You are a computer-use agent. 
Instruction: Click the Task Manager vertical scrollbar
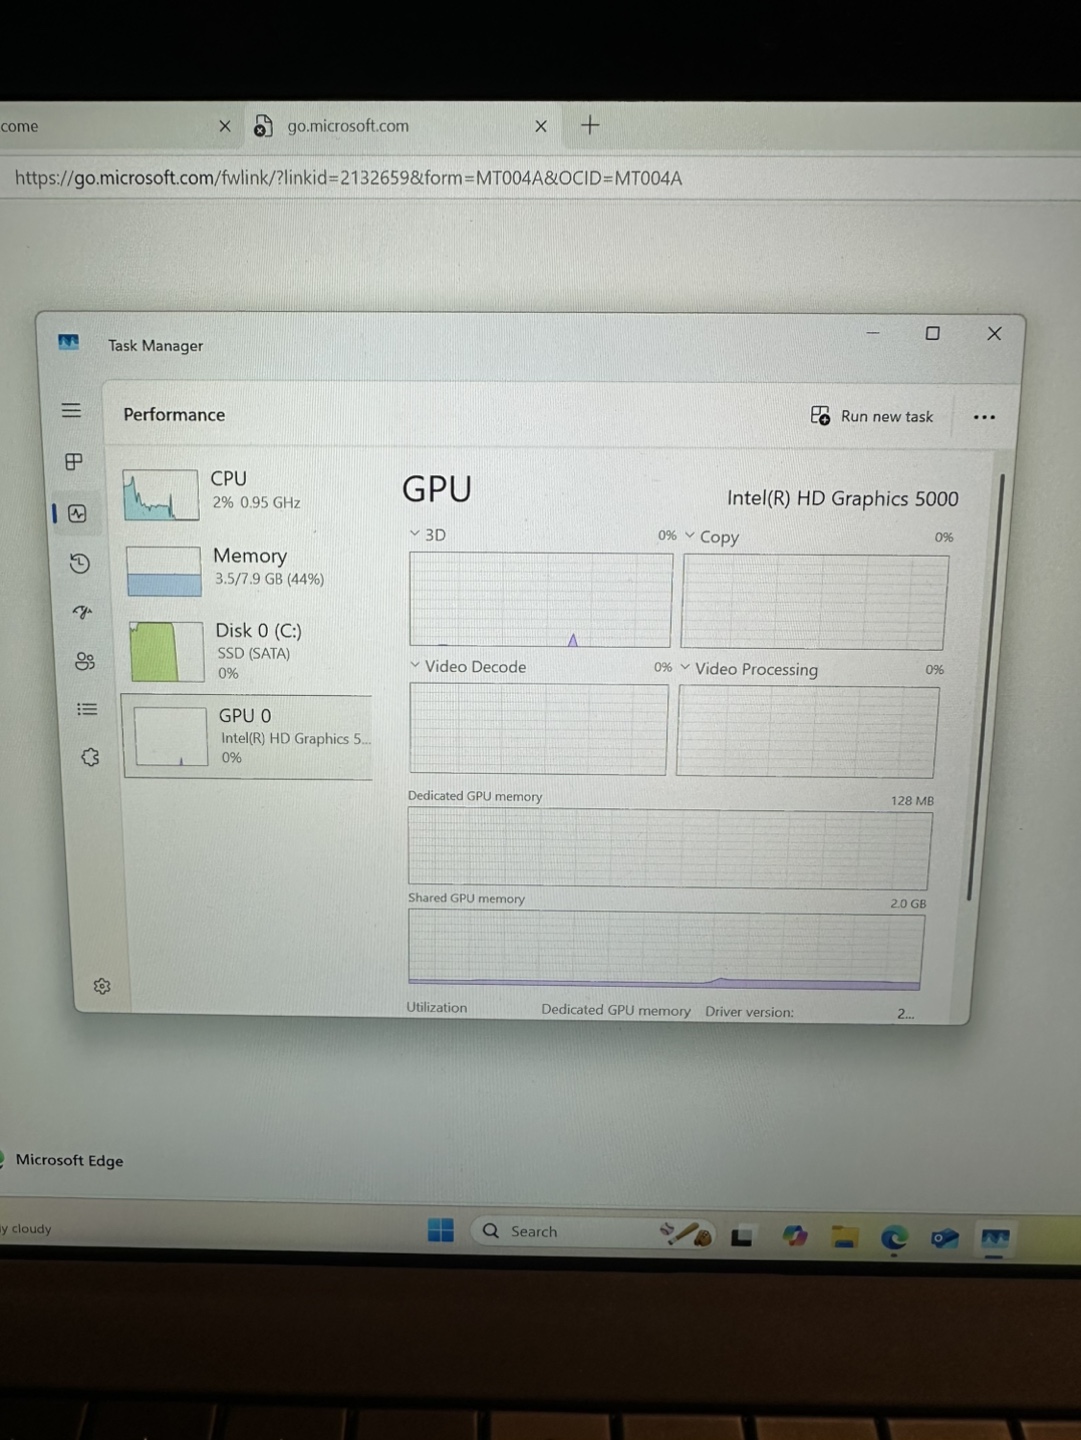click(x=984, y=688)
